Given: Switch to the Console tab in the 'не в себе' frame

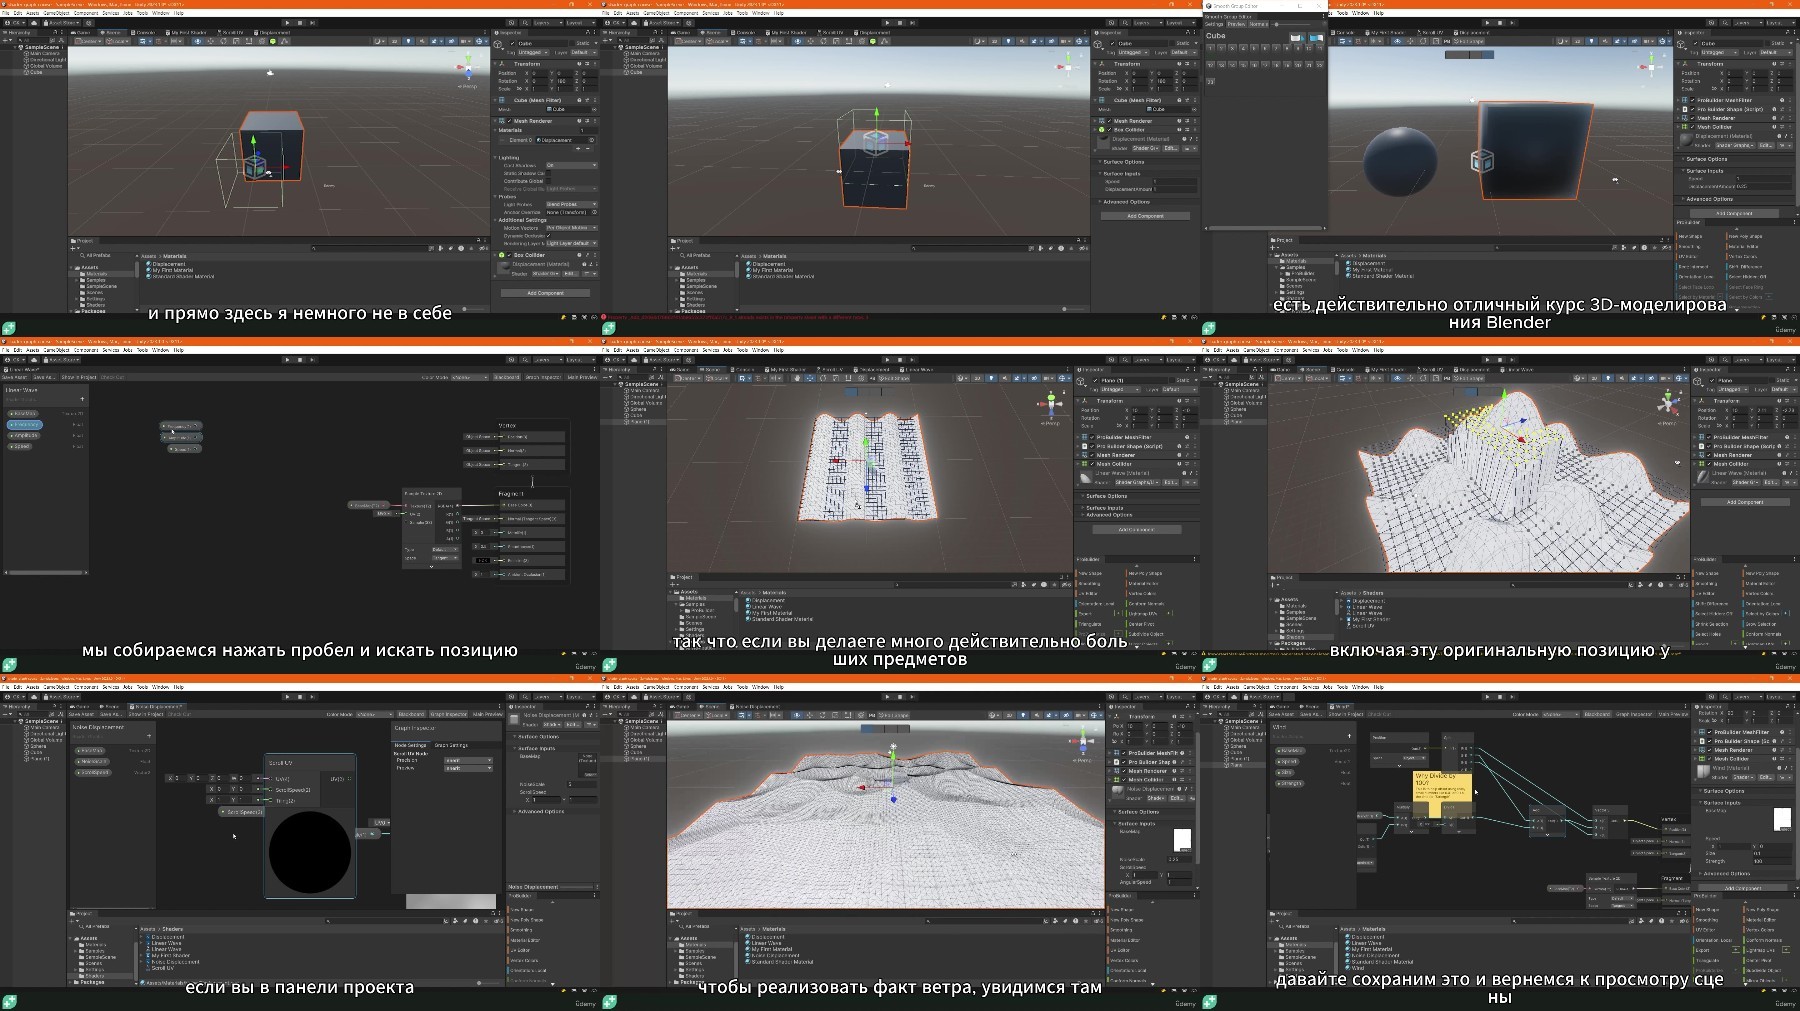Looking at the screenshot, I should (143, 32).
